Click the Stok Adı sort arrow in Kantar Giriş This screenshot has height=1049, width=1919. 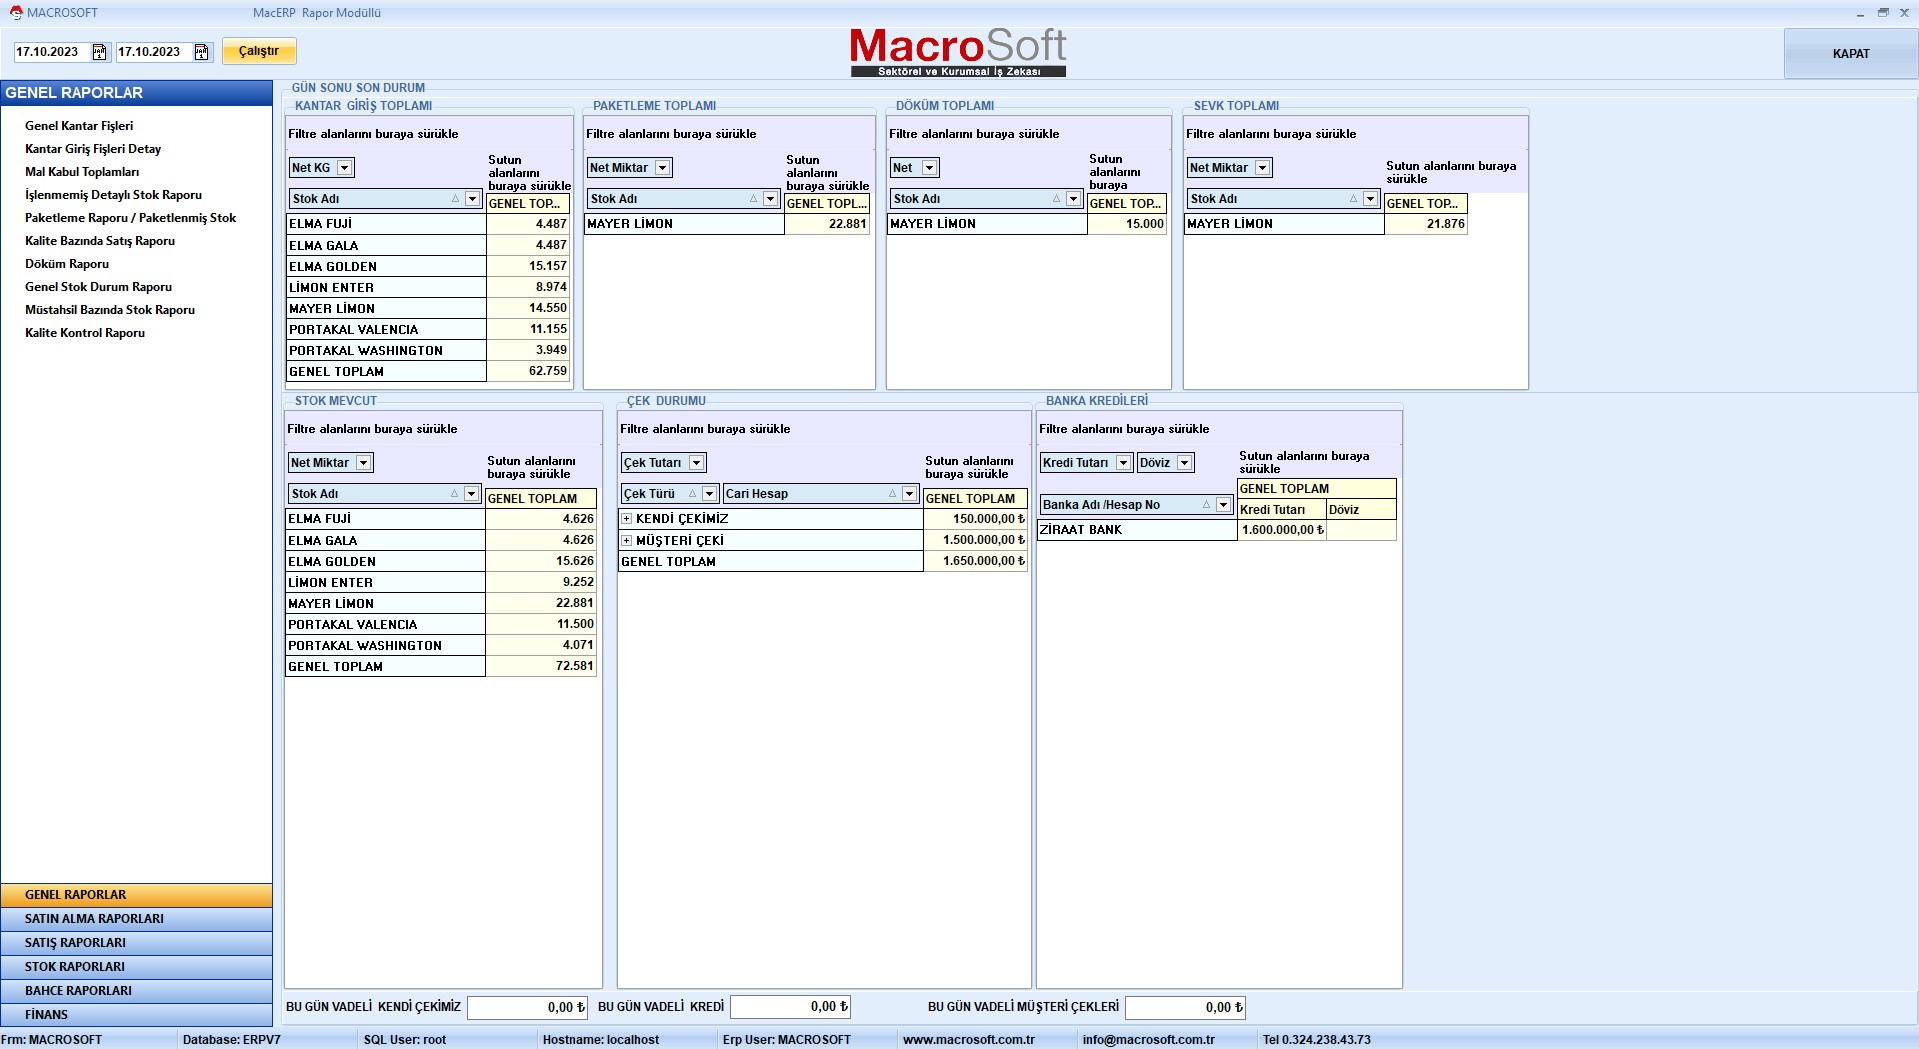(x=455, y=199)
